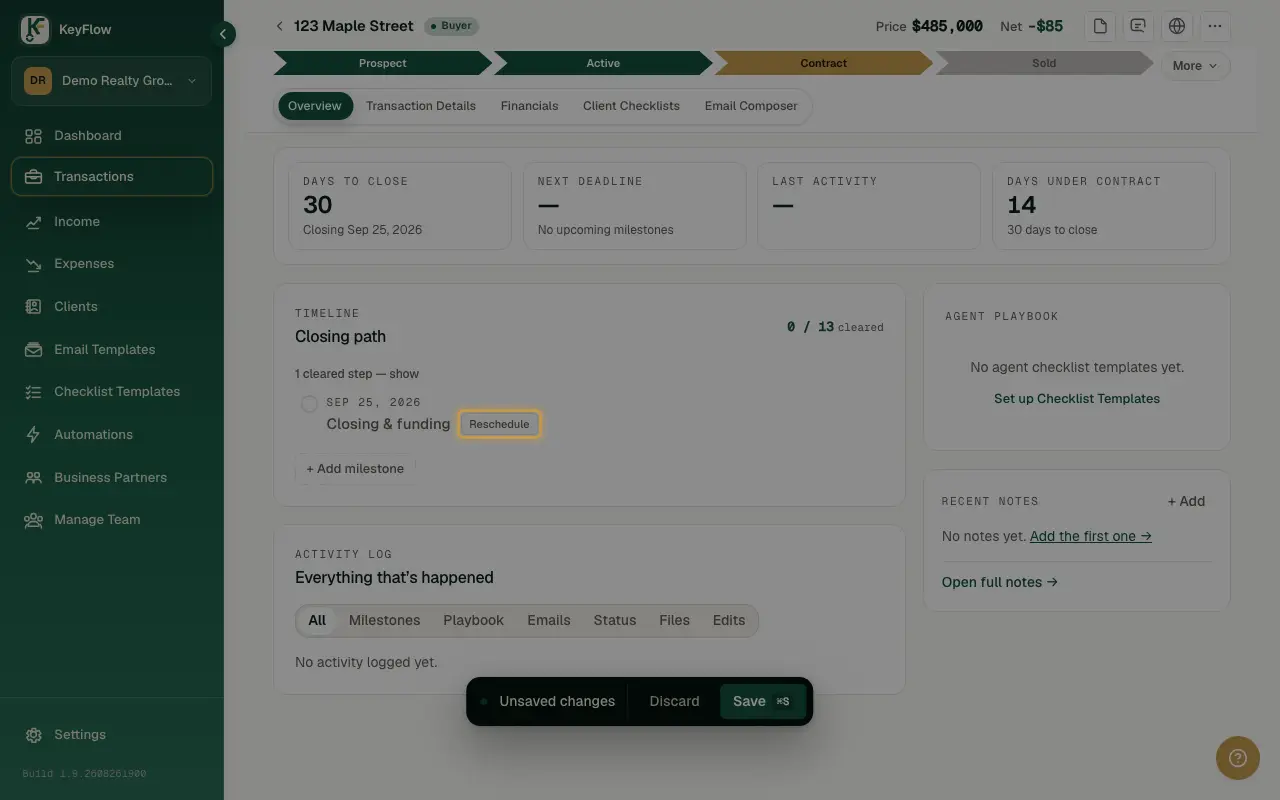Image resolution: width=1280 pixels, height=800 pixels.
Task: Select the Transactions briefcase icon
Action: tap(33, 177)
